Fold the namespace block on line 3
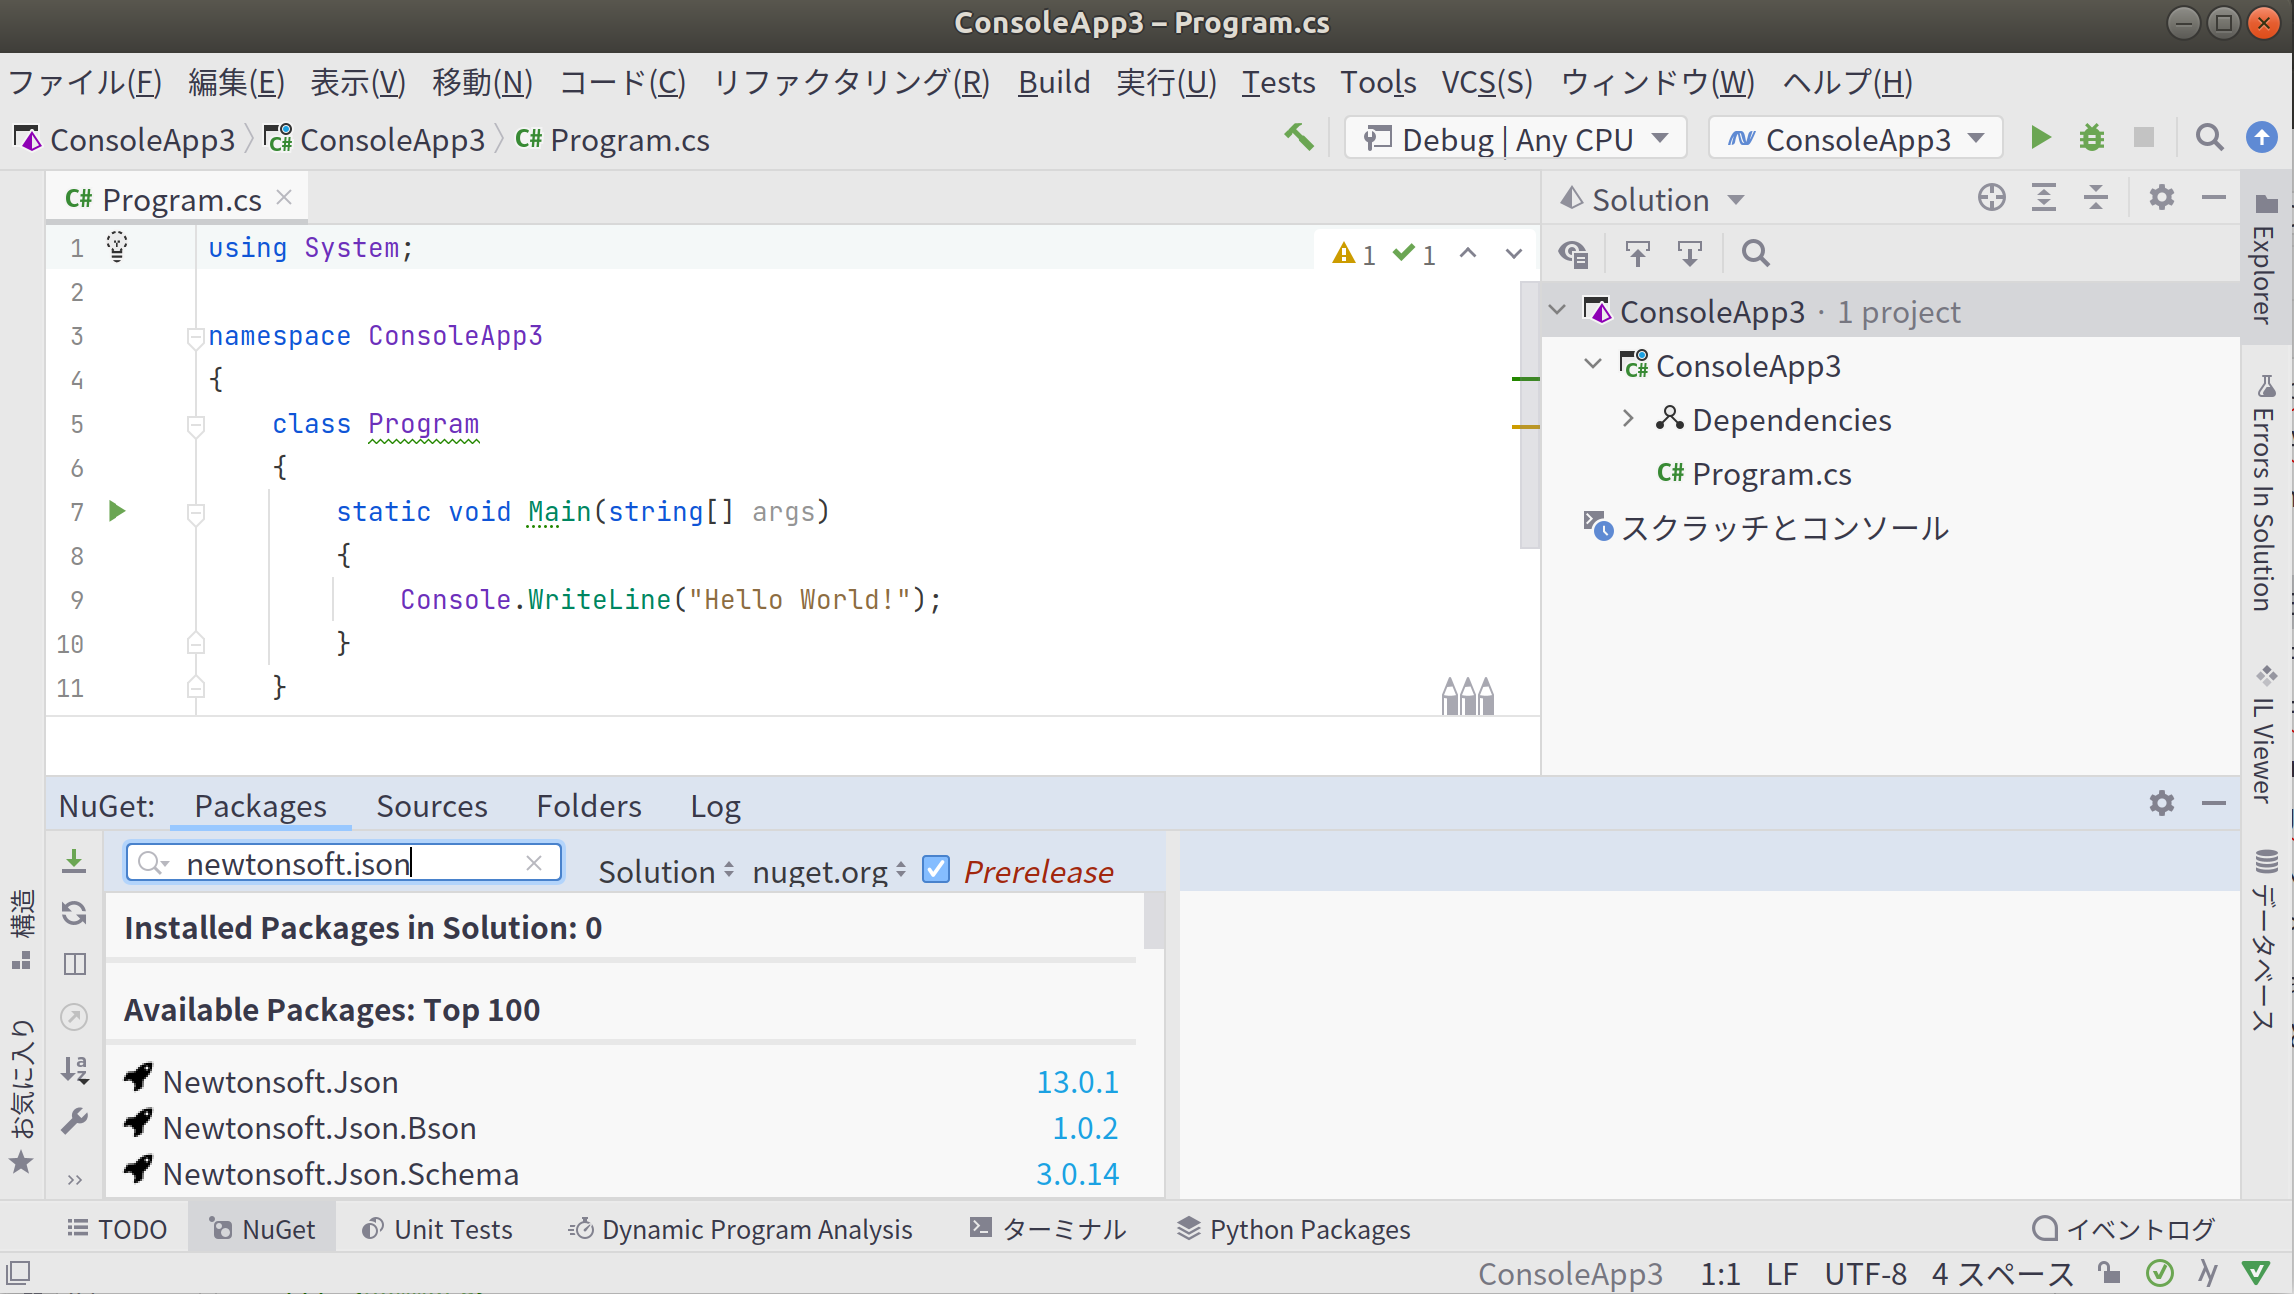Viewport: 2294px width, 1294px height. pos(195,337)
